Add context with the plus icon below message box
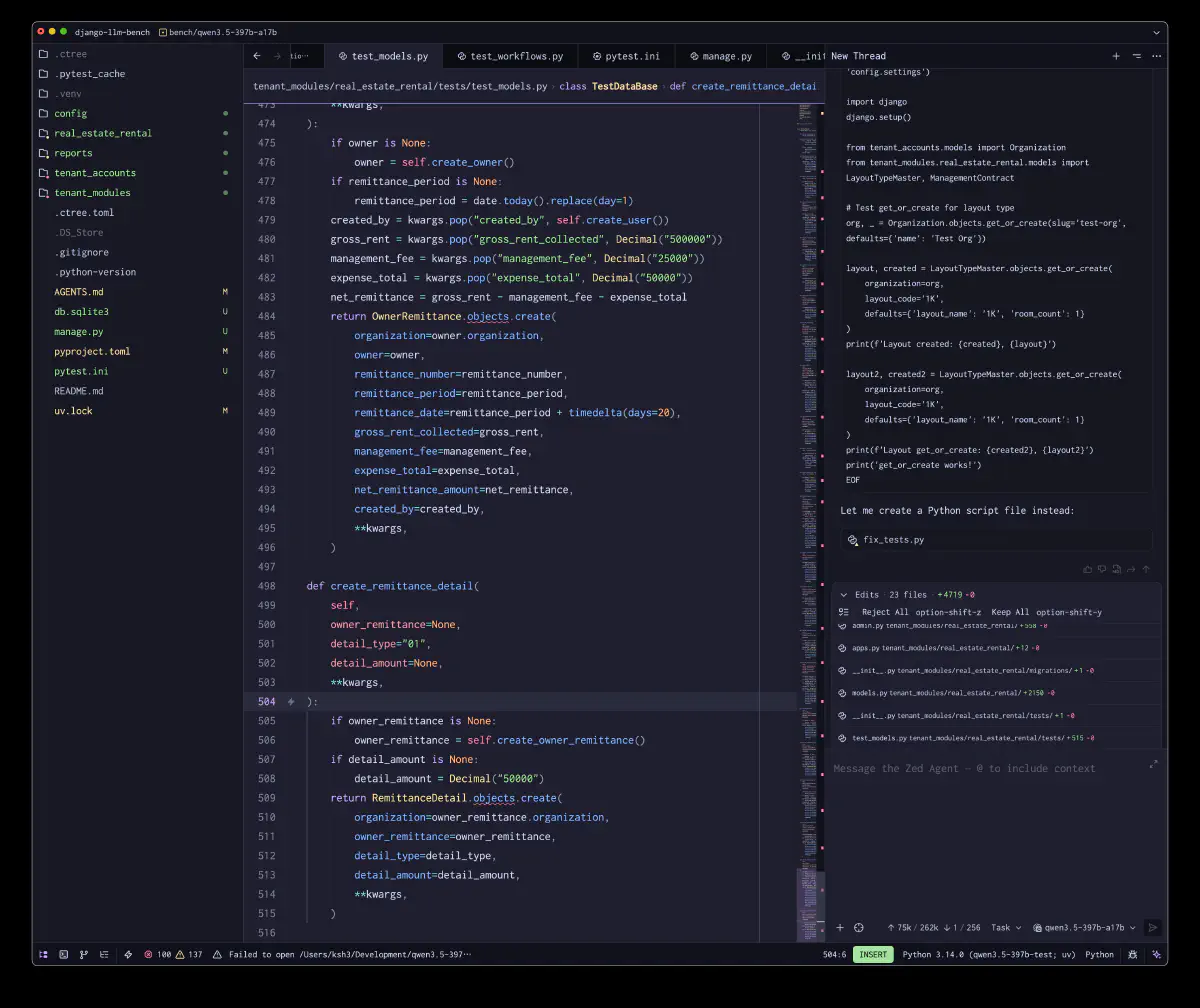 coord(840,927)
